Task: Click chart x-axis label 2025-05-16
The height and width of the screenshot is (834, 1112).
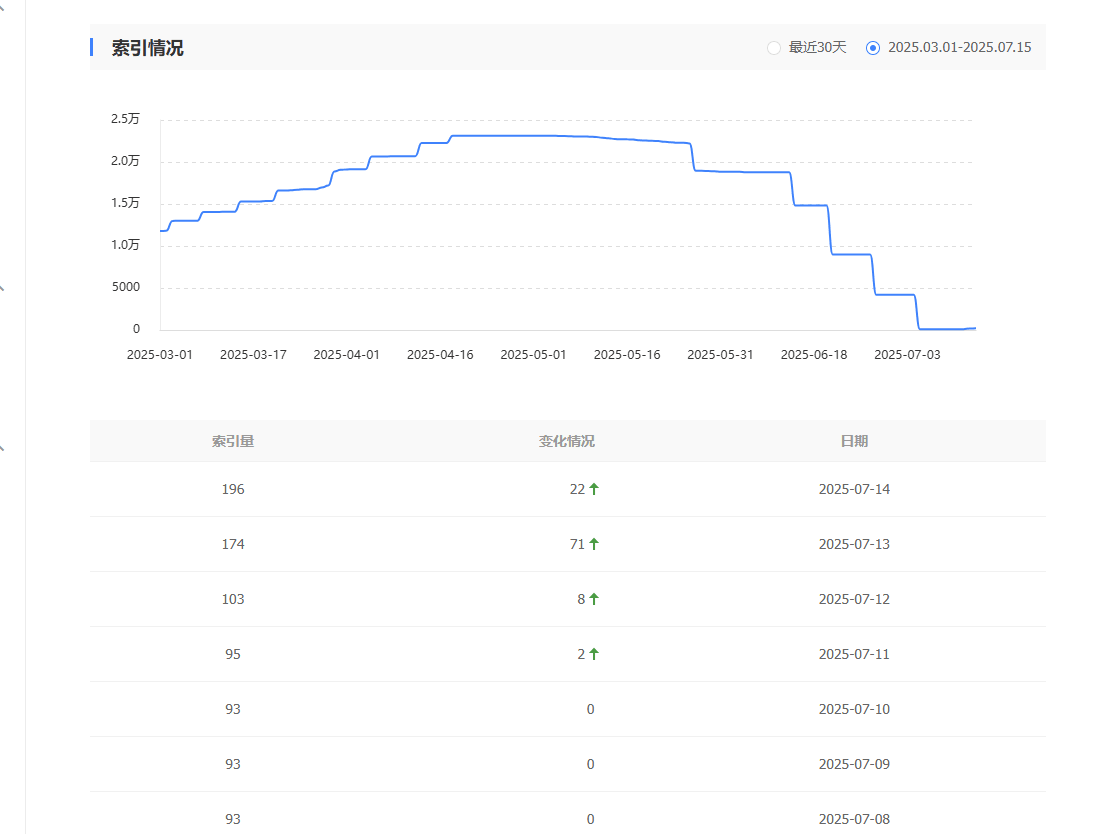Action: click(x=627, y=355)
